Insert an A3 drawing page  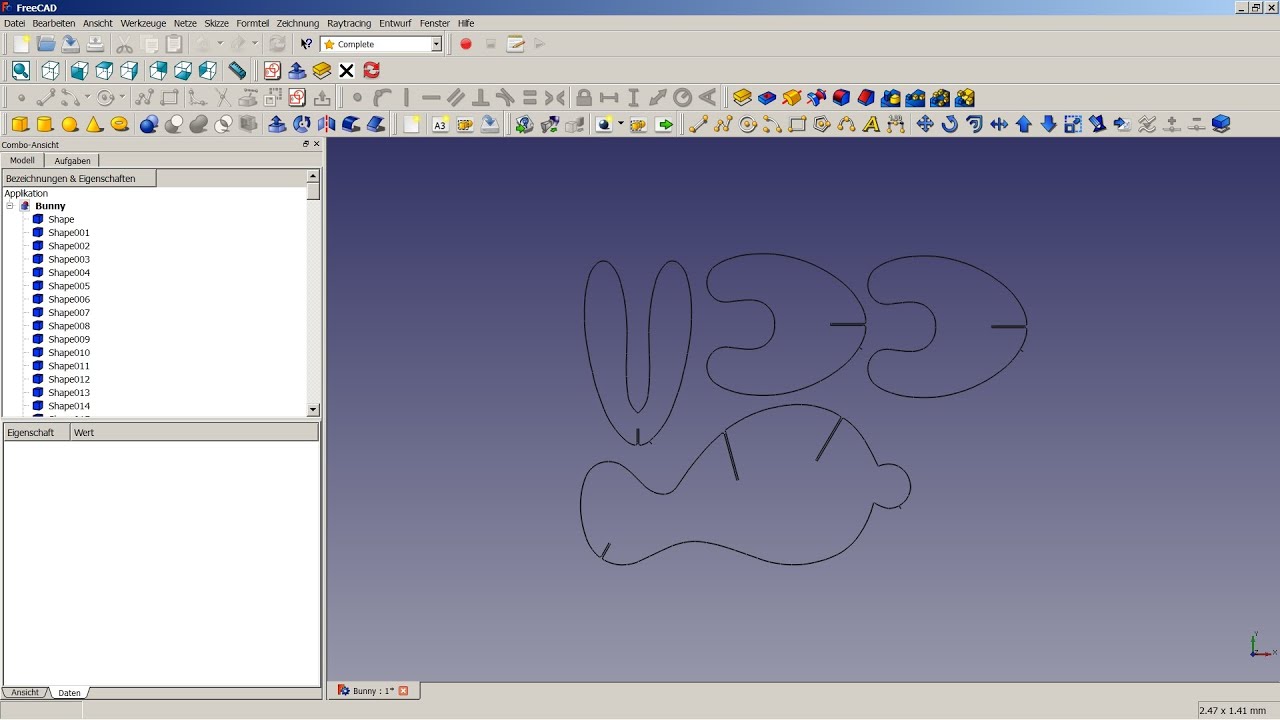pyautogui.click(x=440, y=124)
